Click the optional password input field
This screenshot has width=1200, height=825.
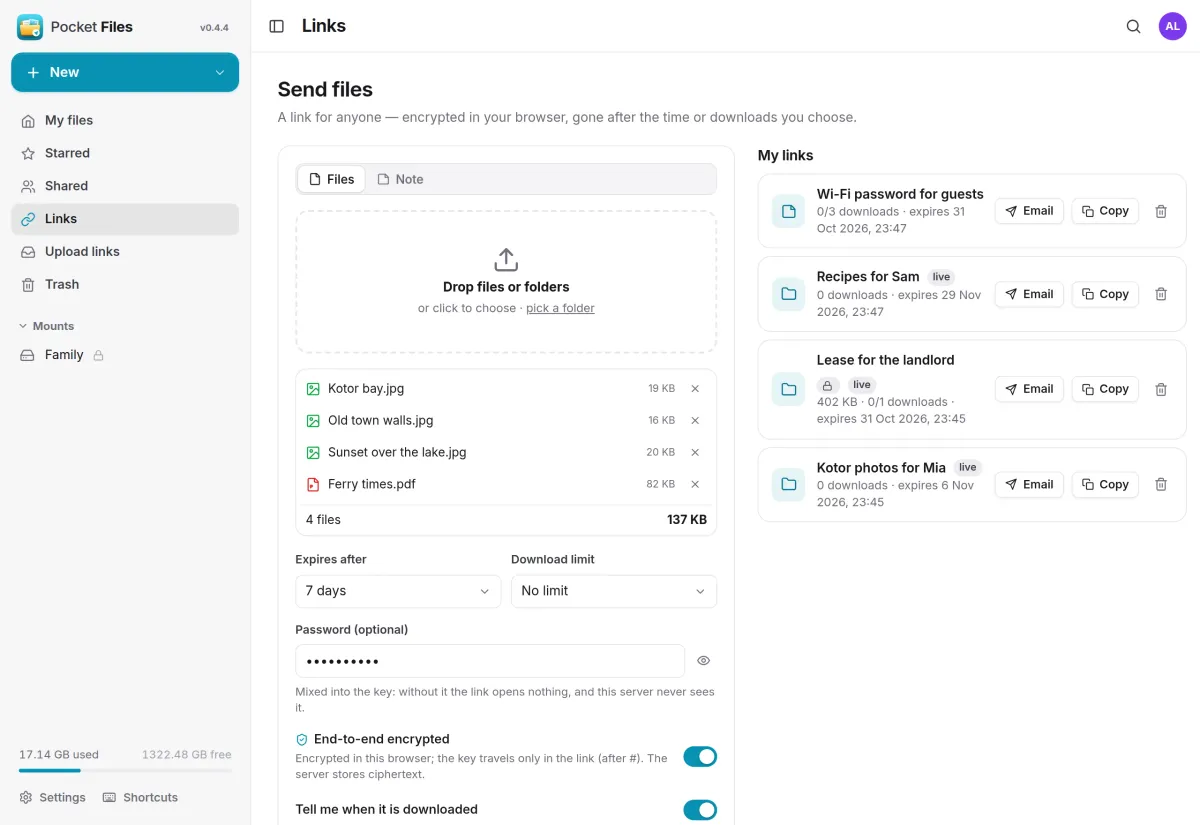[x=490, y=661]
